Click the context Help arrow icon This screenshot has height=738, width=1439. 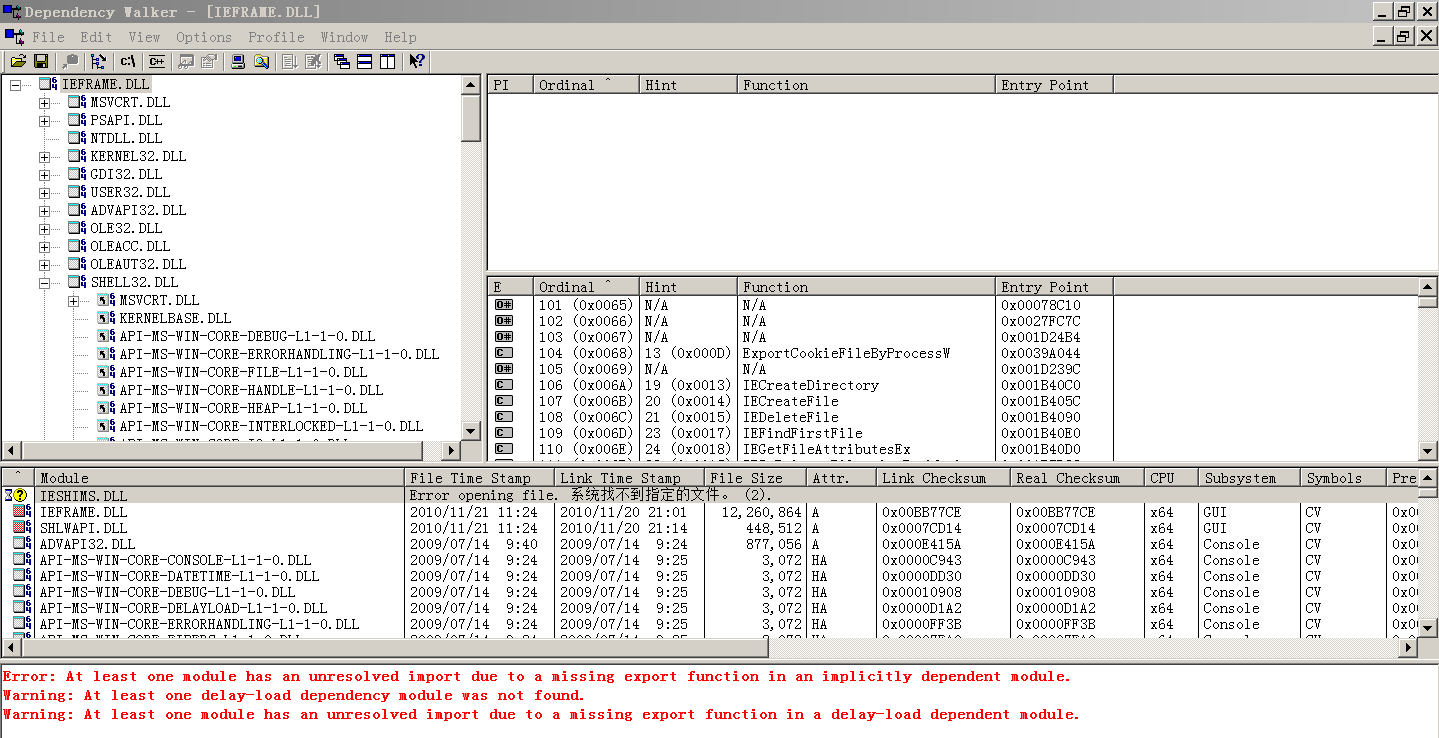tap(417, 61)
